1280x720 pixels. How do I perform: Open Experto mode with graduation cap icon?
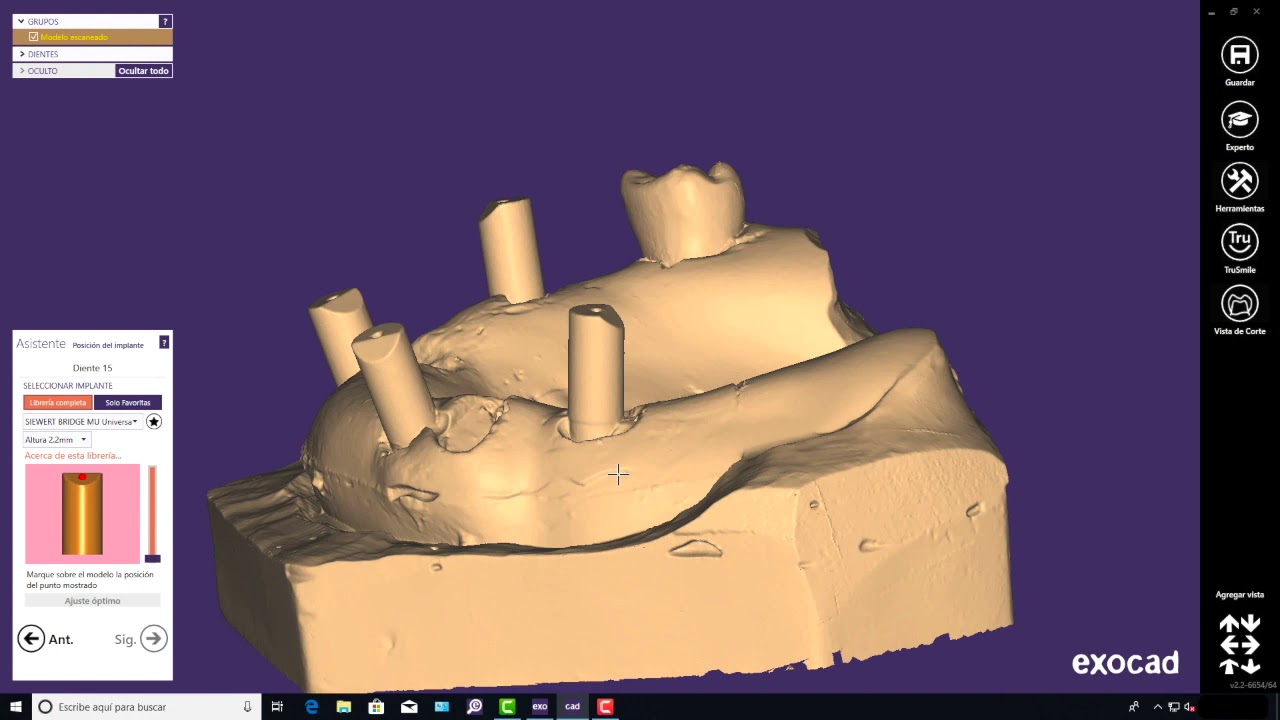(x=1239, y=120)
